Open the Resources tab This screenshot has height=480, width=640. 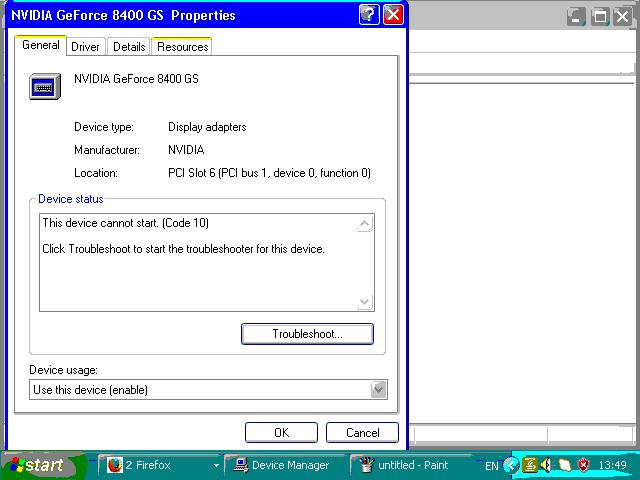click(182, 47)
